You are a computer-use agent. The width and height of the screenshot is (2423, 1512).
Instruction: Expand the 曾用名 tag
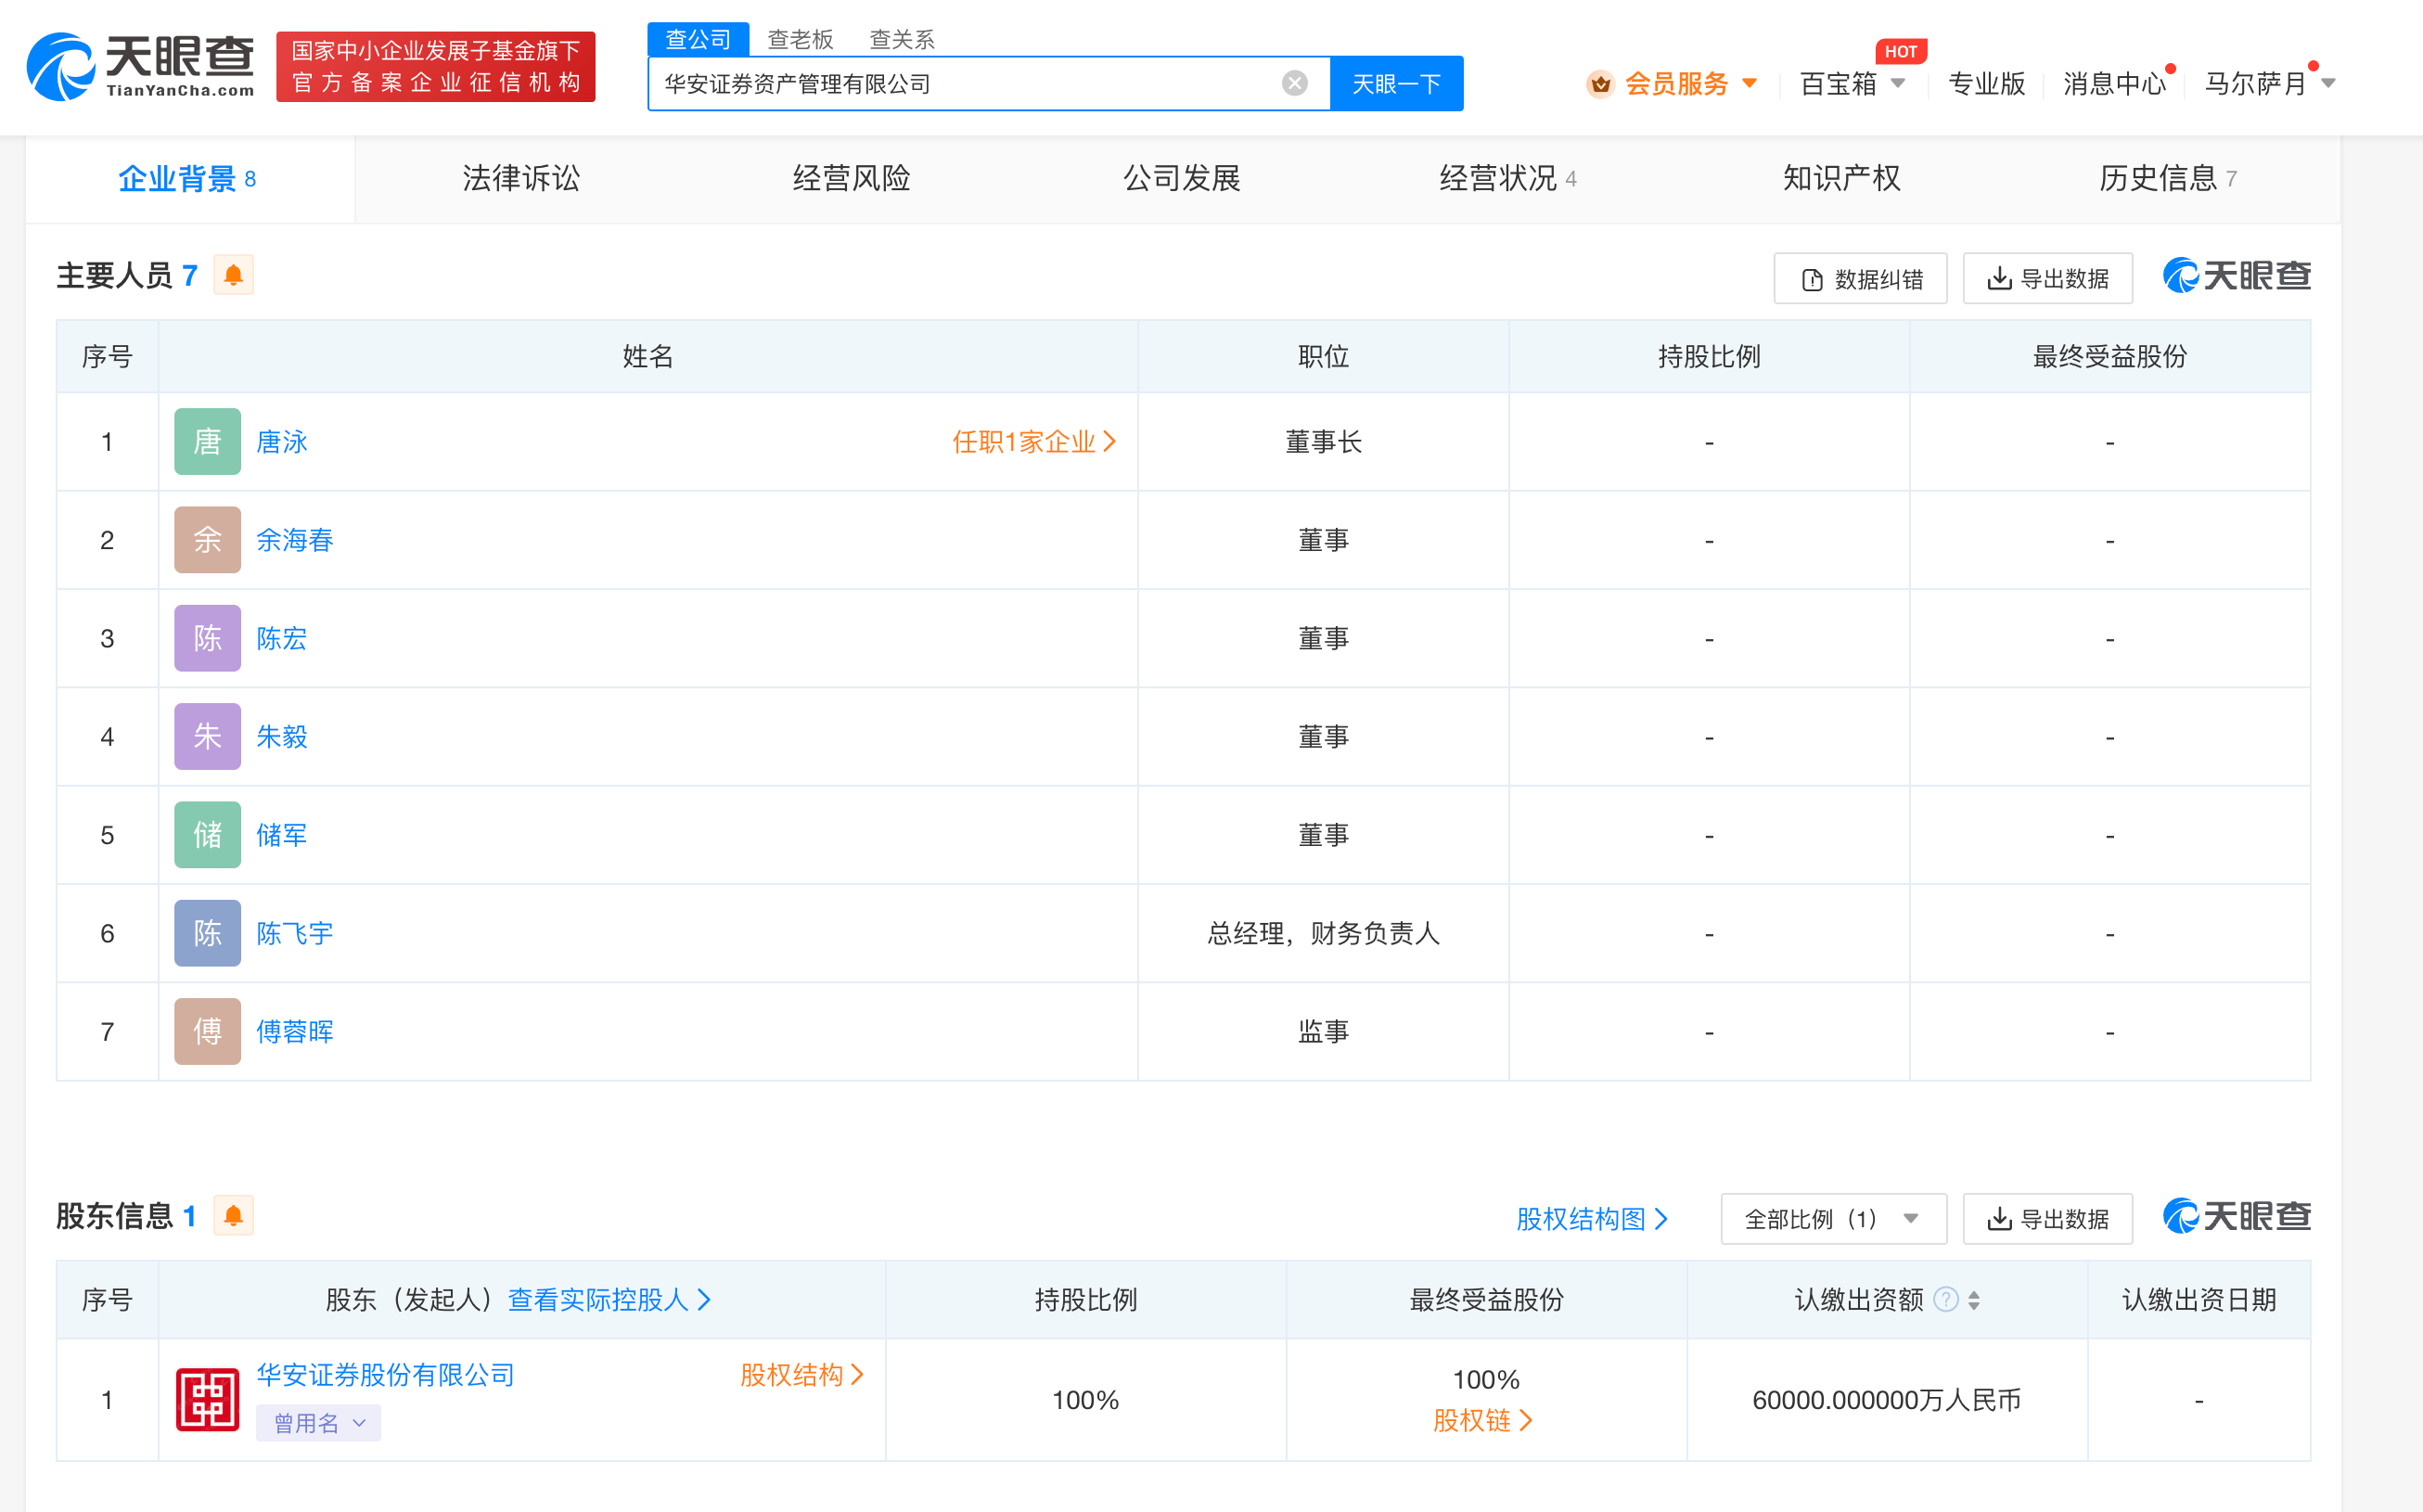pos(318,1423)
